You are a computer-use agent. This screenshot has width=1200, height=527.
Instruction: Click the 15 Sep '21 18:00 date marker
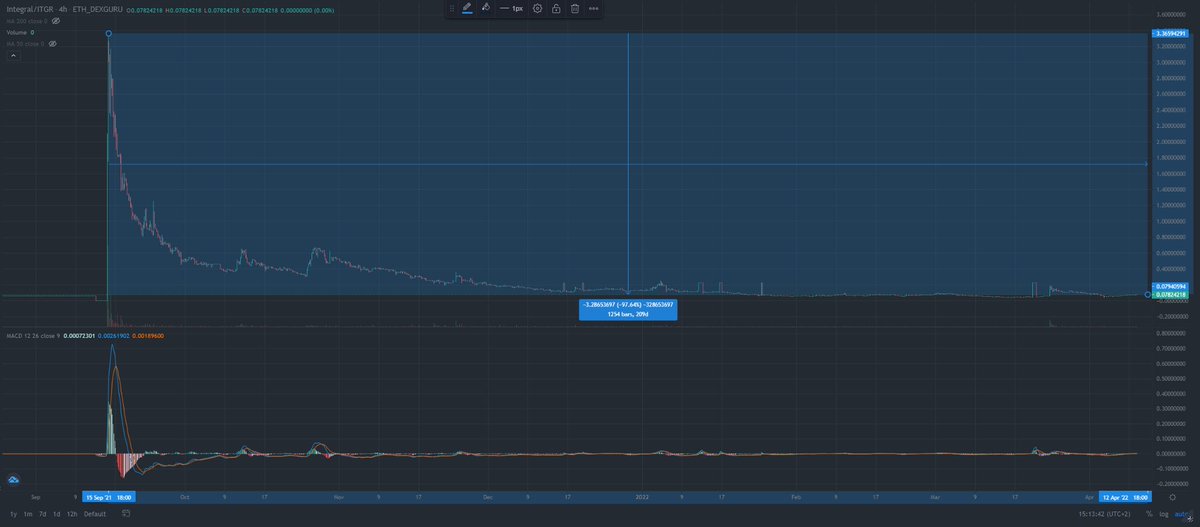(110, 496)
